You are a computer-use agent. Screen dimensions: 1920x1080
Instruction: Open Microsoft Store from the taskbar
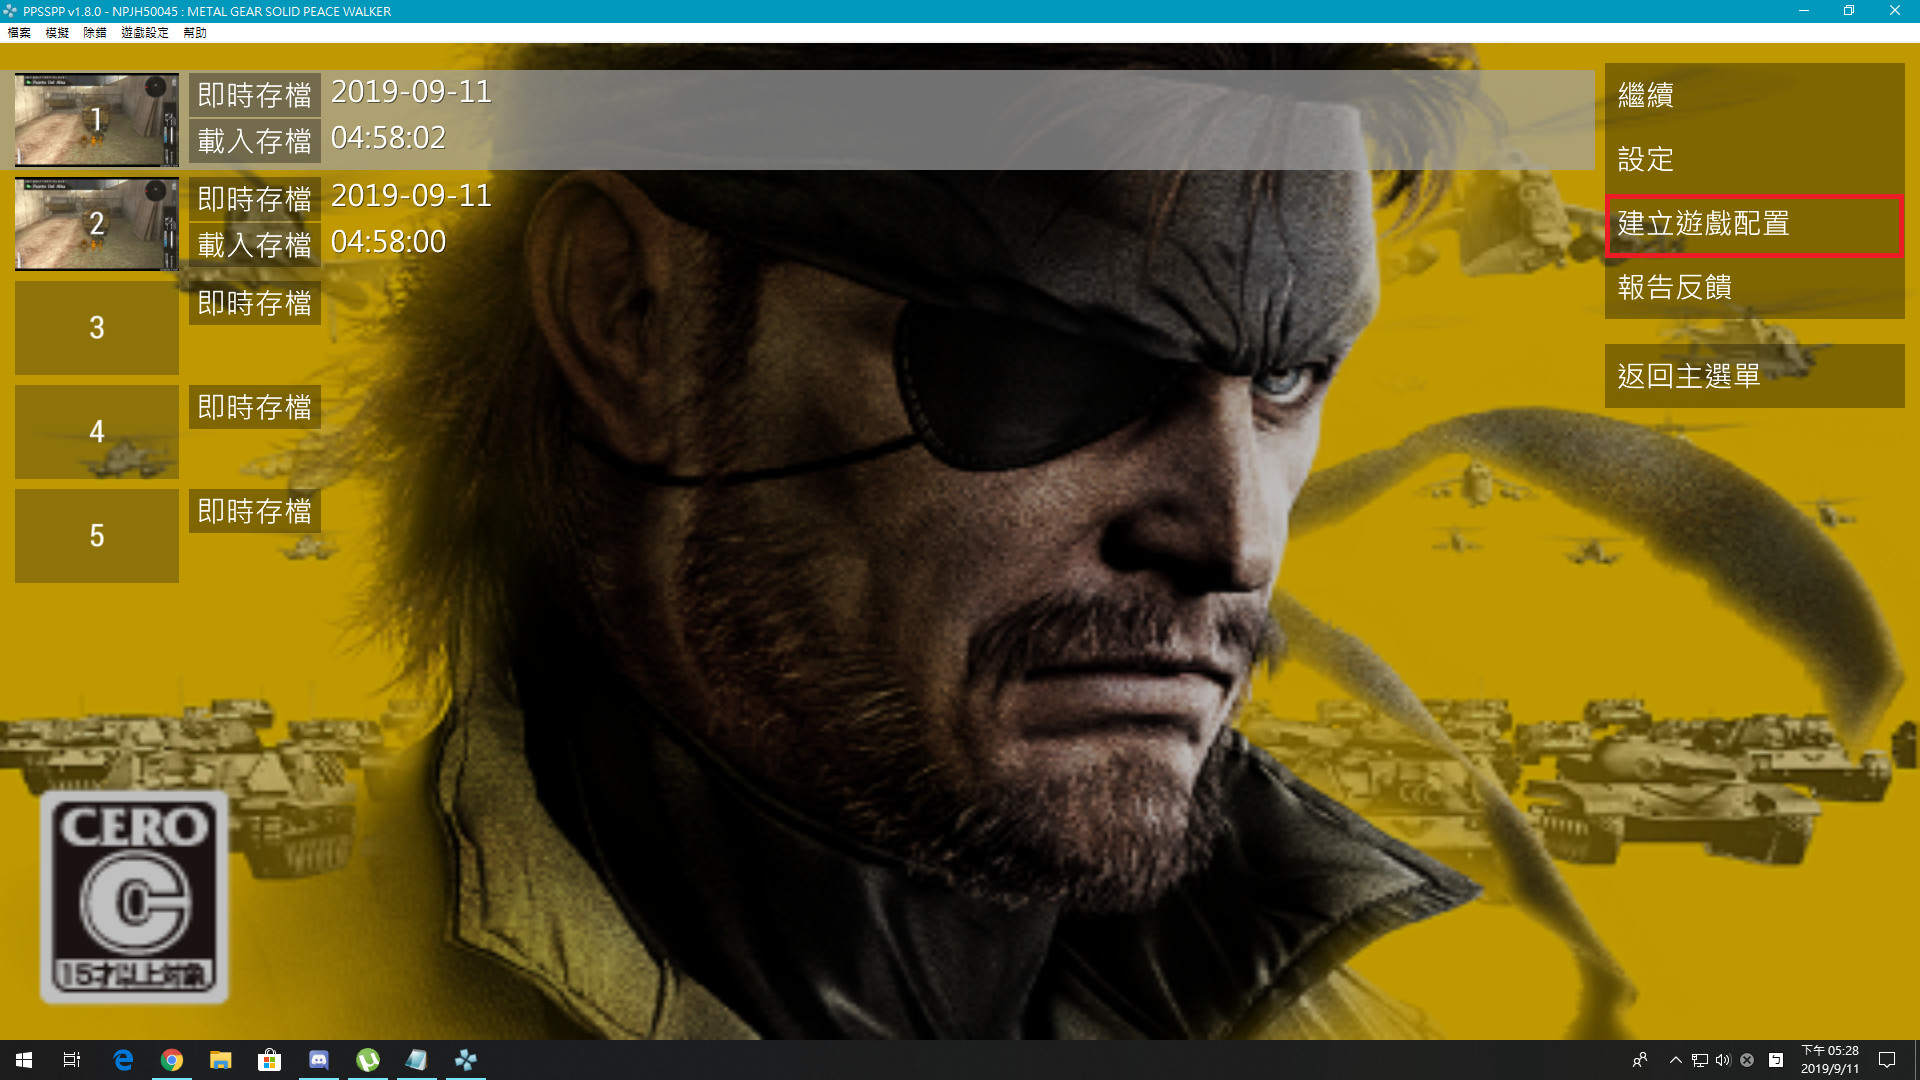click(x=270, y=1060)
